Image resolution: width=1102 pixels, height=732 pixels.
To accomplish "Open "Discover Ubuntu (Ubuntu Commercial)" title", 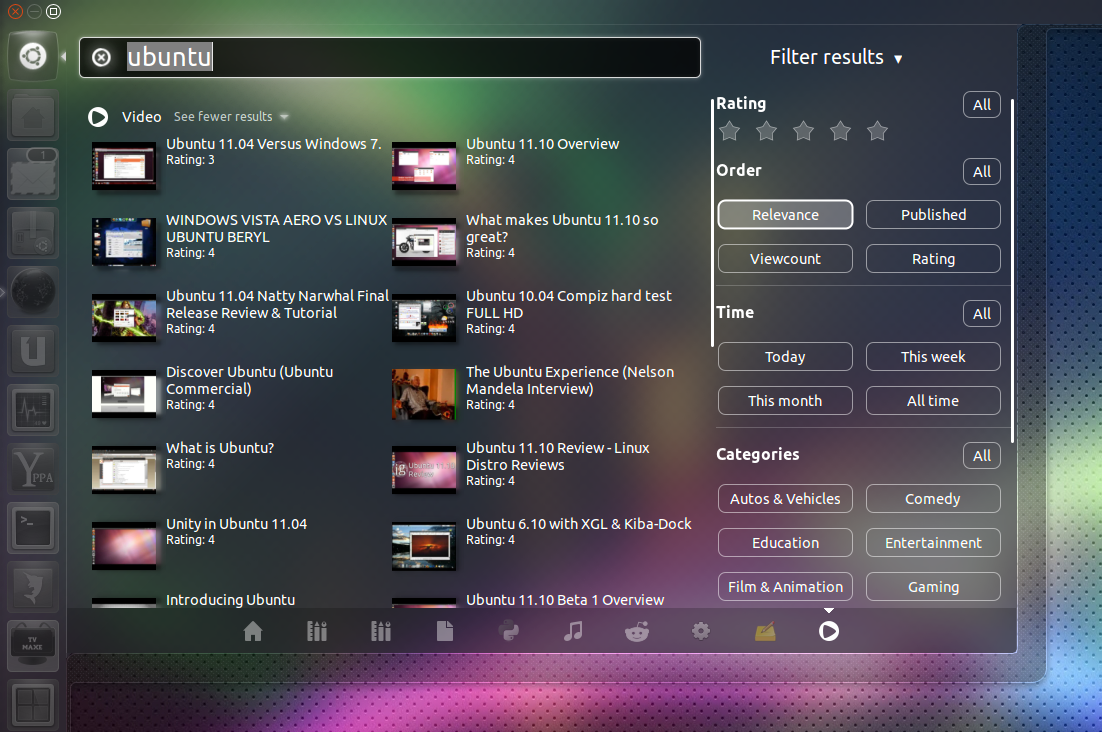I will (249, 380).
